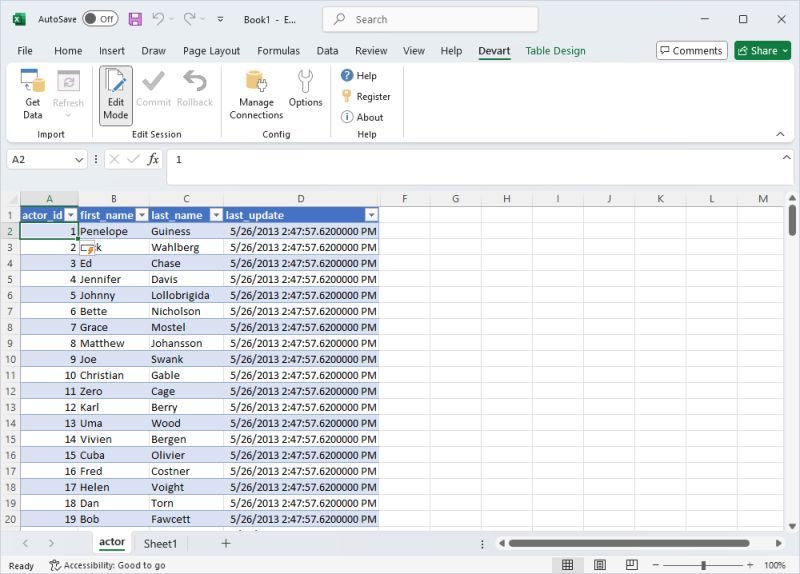Select the Sheet1 sheet tab

[160, 544]
